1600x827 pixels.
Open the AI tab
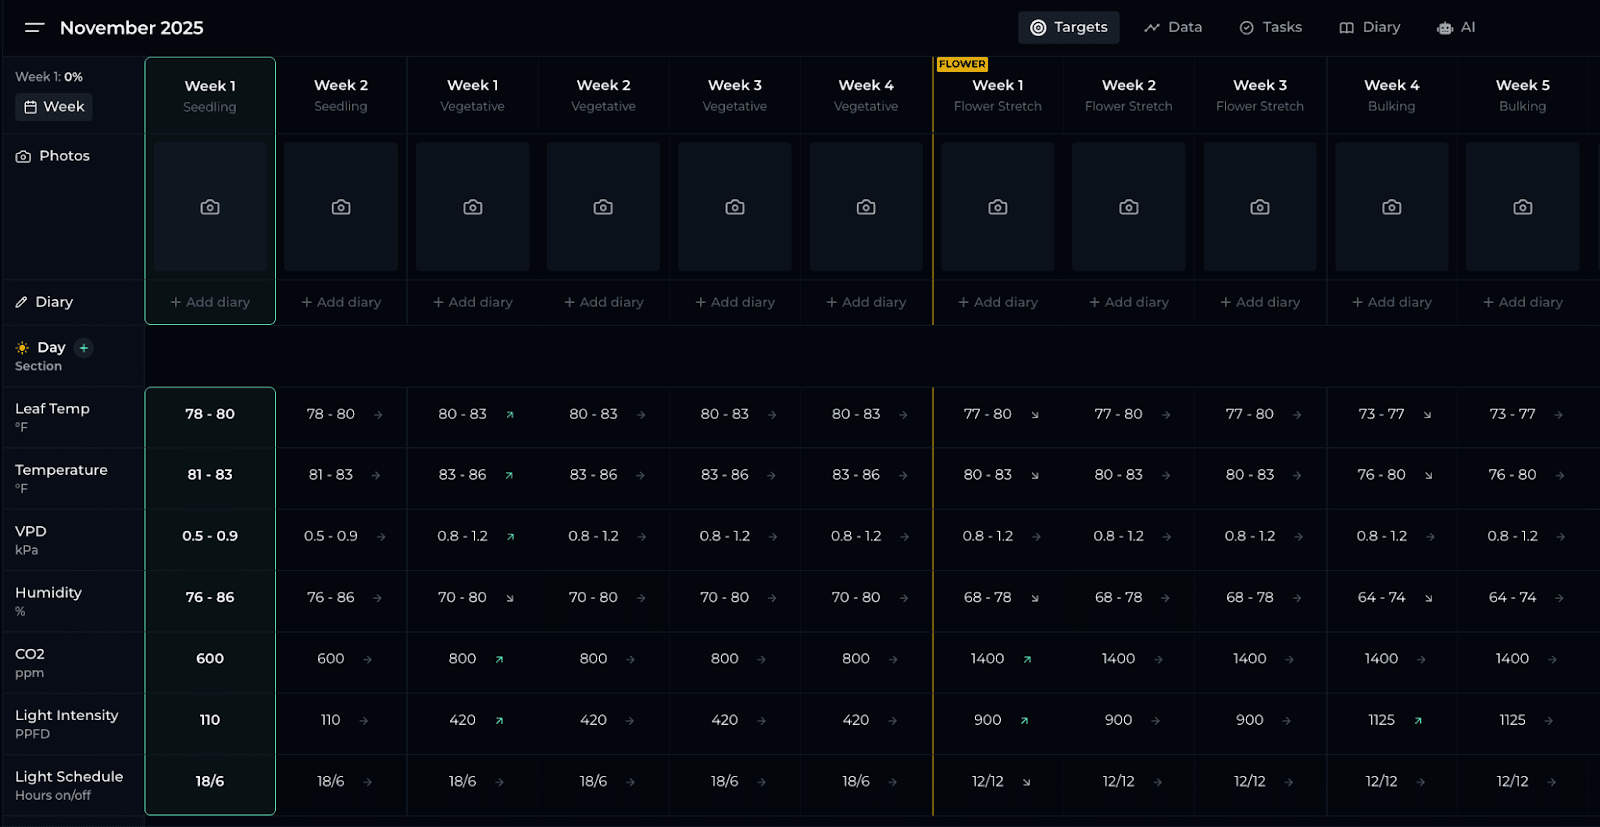[1456, 28]
